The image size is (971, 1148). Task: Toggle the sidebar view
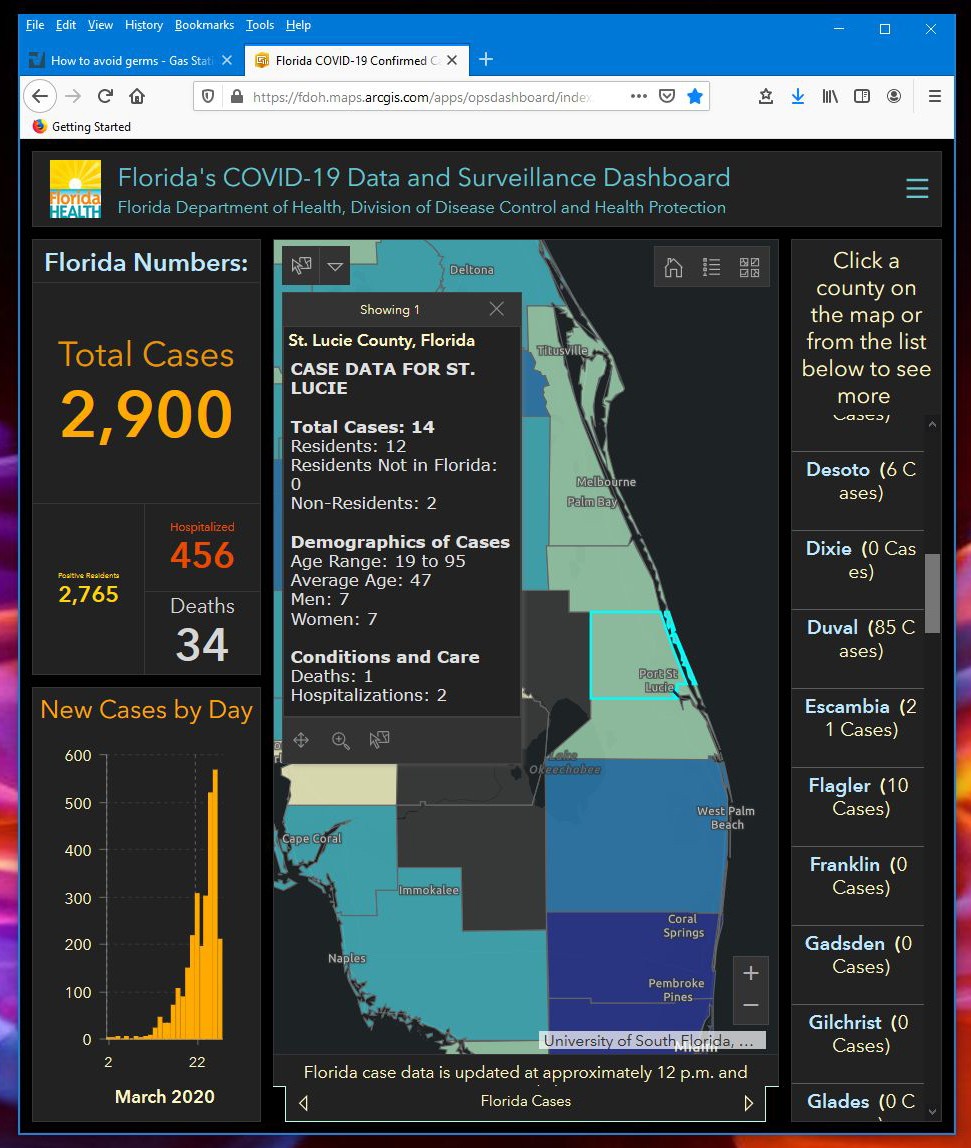(x=862, y=96)
